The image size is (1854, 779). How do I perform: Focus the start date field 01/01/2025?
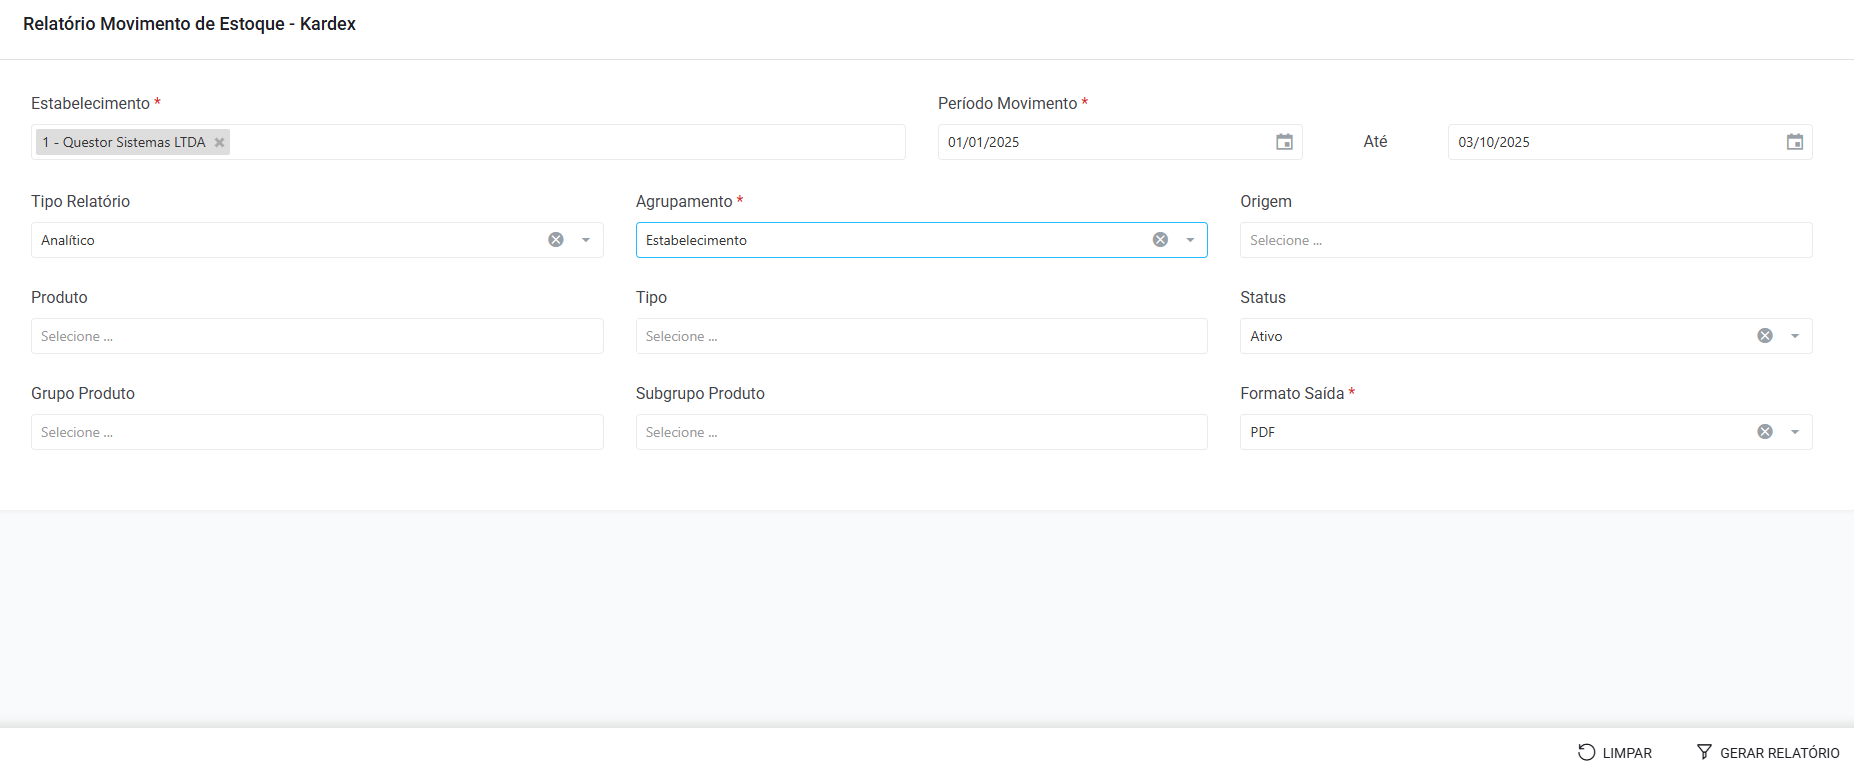click(x=1100, y=142)
